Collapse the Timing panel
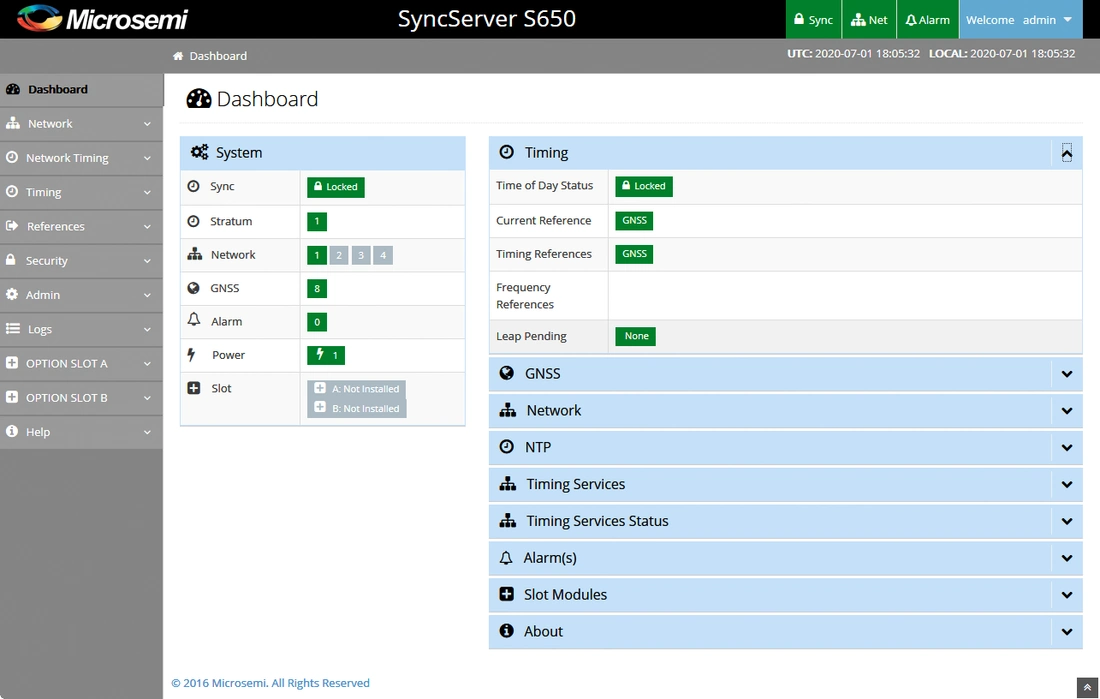Viewport: 1100px width, 699px height. pyautogui.click(x=1067, y=153)
